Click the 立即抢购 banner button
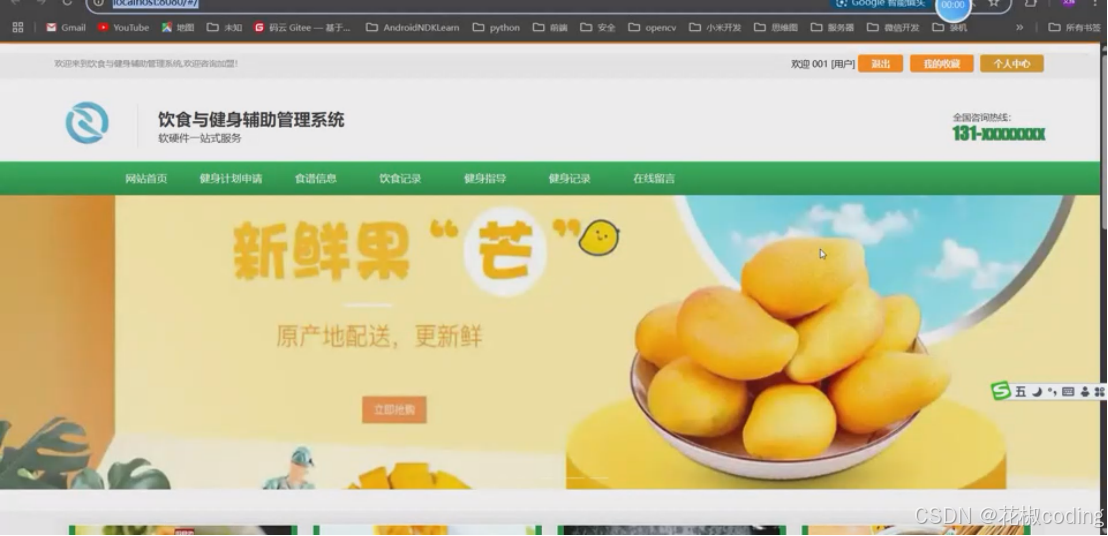 (x=394, y=410)
